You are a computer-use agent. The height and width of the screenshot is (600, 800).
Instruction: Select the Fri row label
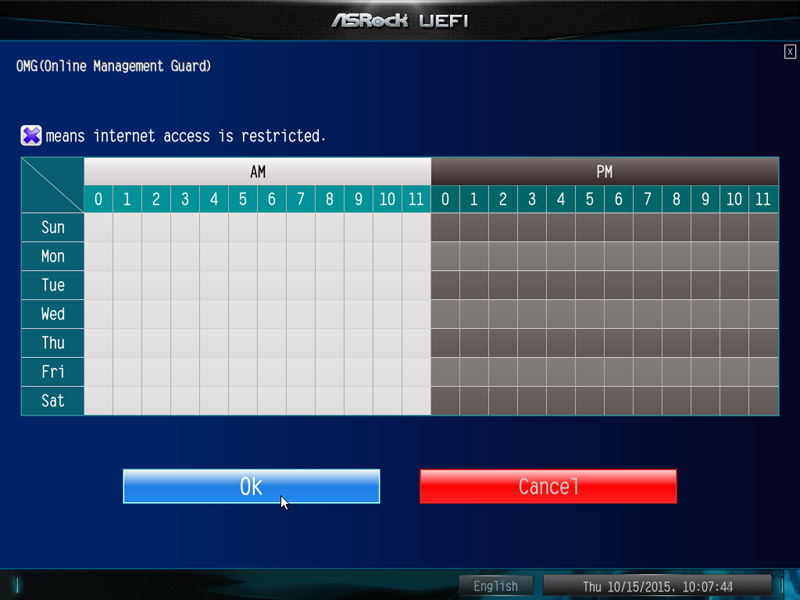pos(53,371)
